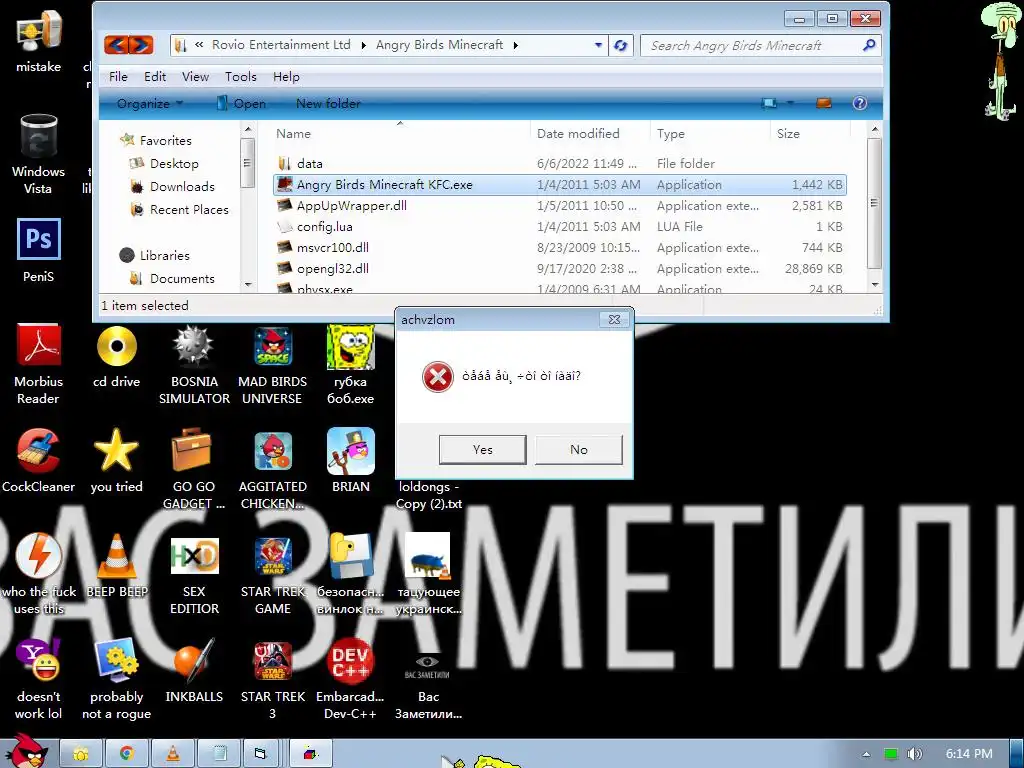This screenshot has width=1024, height=768.
Task: Expand breadcrumb arrow after Rovio Entertainment Ltd
Action: pos(364,45)
